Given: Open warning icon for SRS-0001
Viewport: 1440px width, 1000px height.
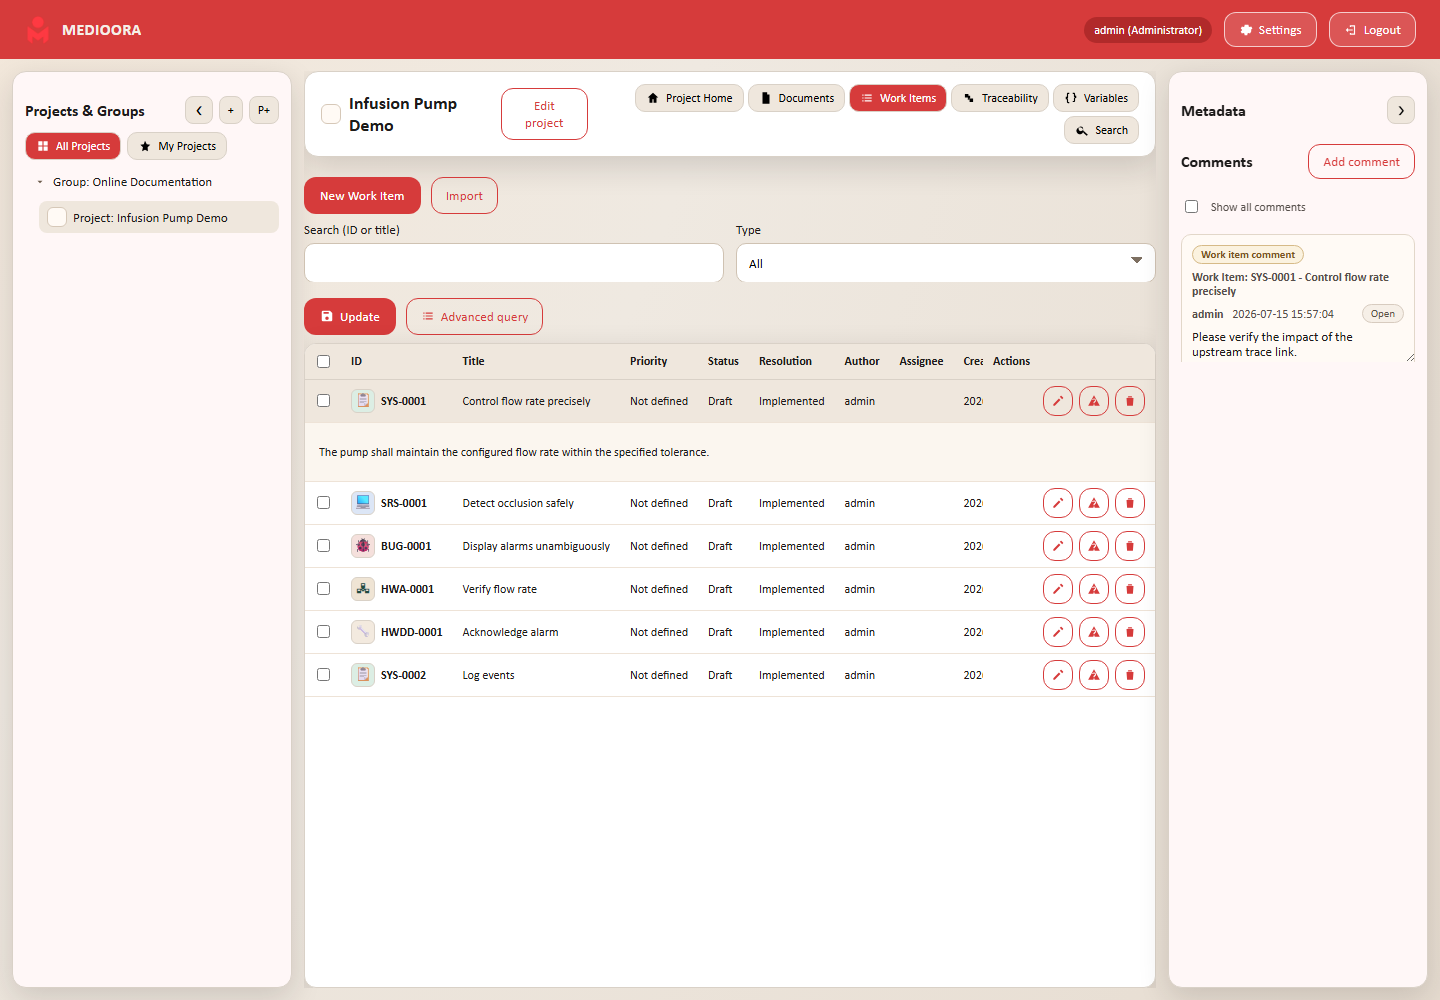Looking at the screenshot, I should (x=1094, y=503).
